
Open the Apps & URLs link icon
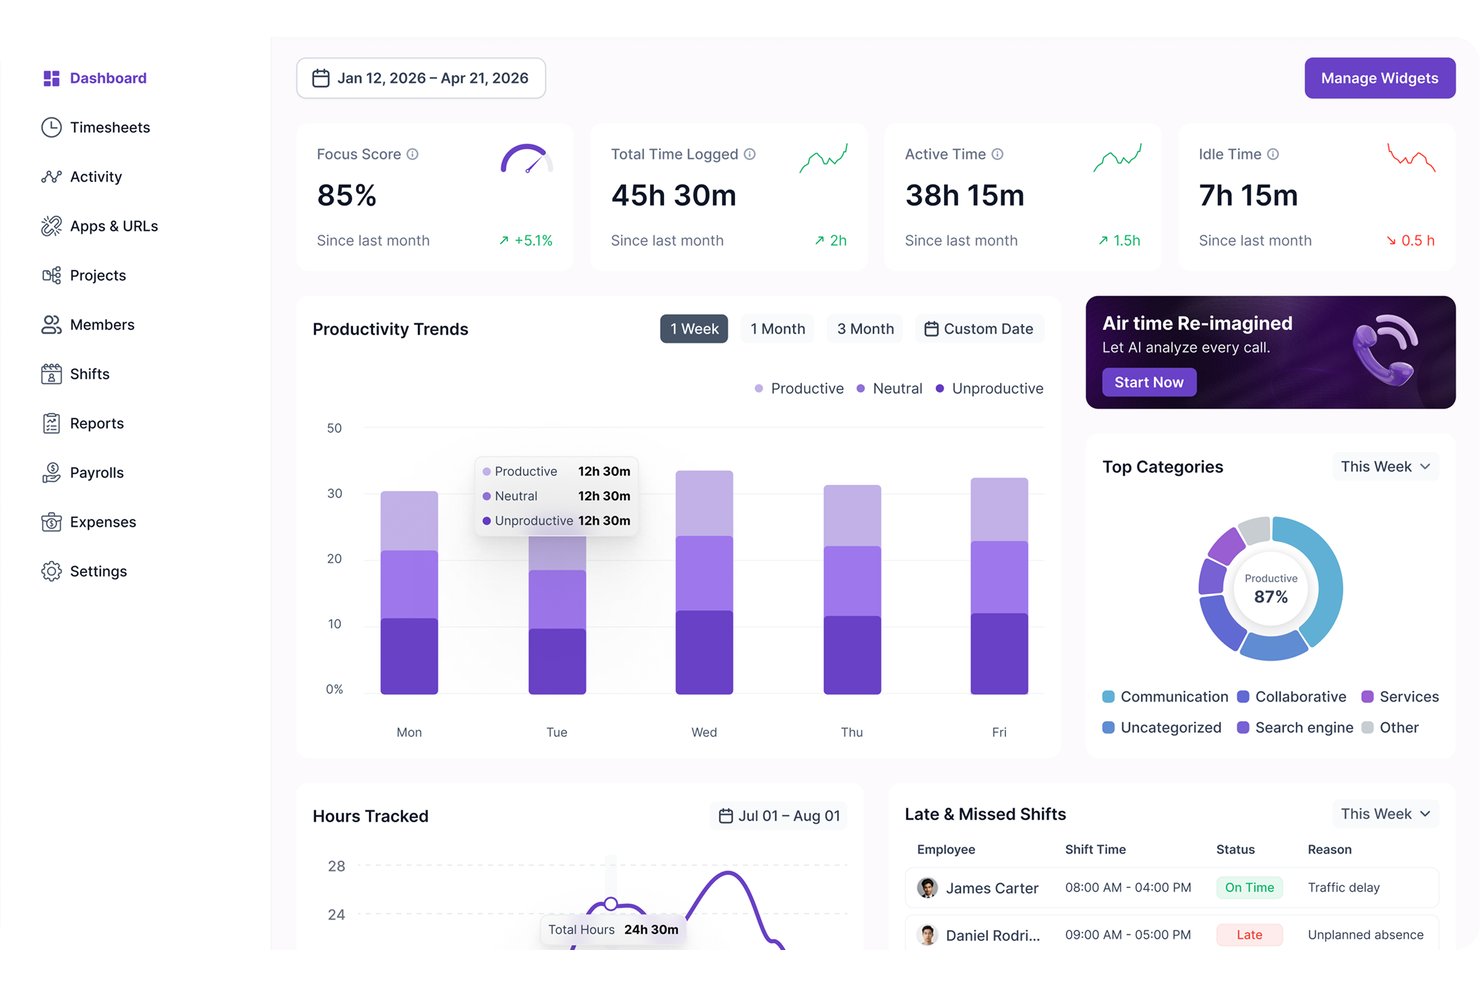pyautogui.click(x=51, y=226)
